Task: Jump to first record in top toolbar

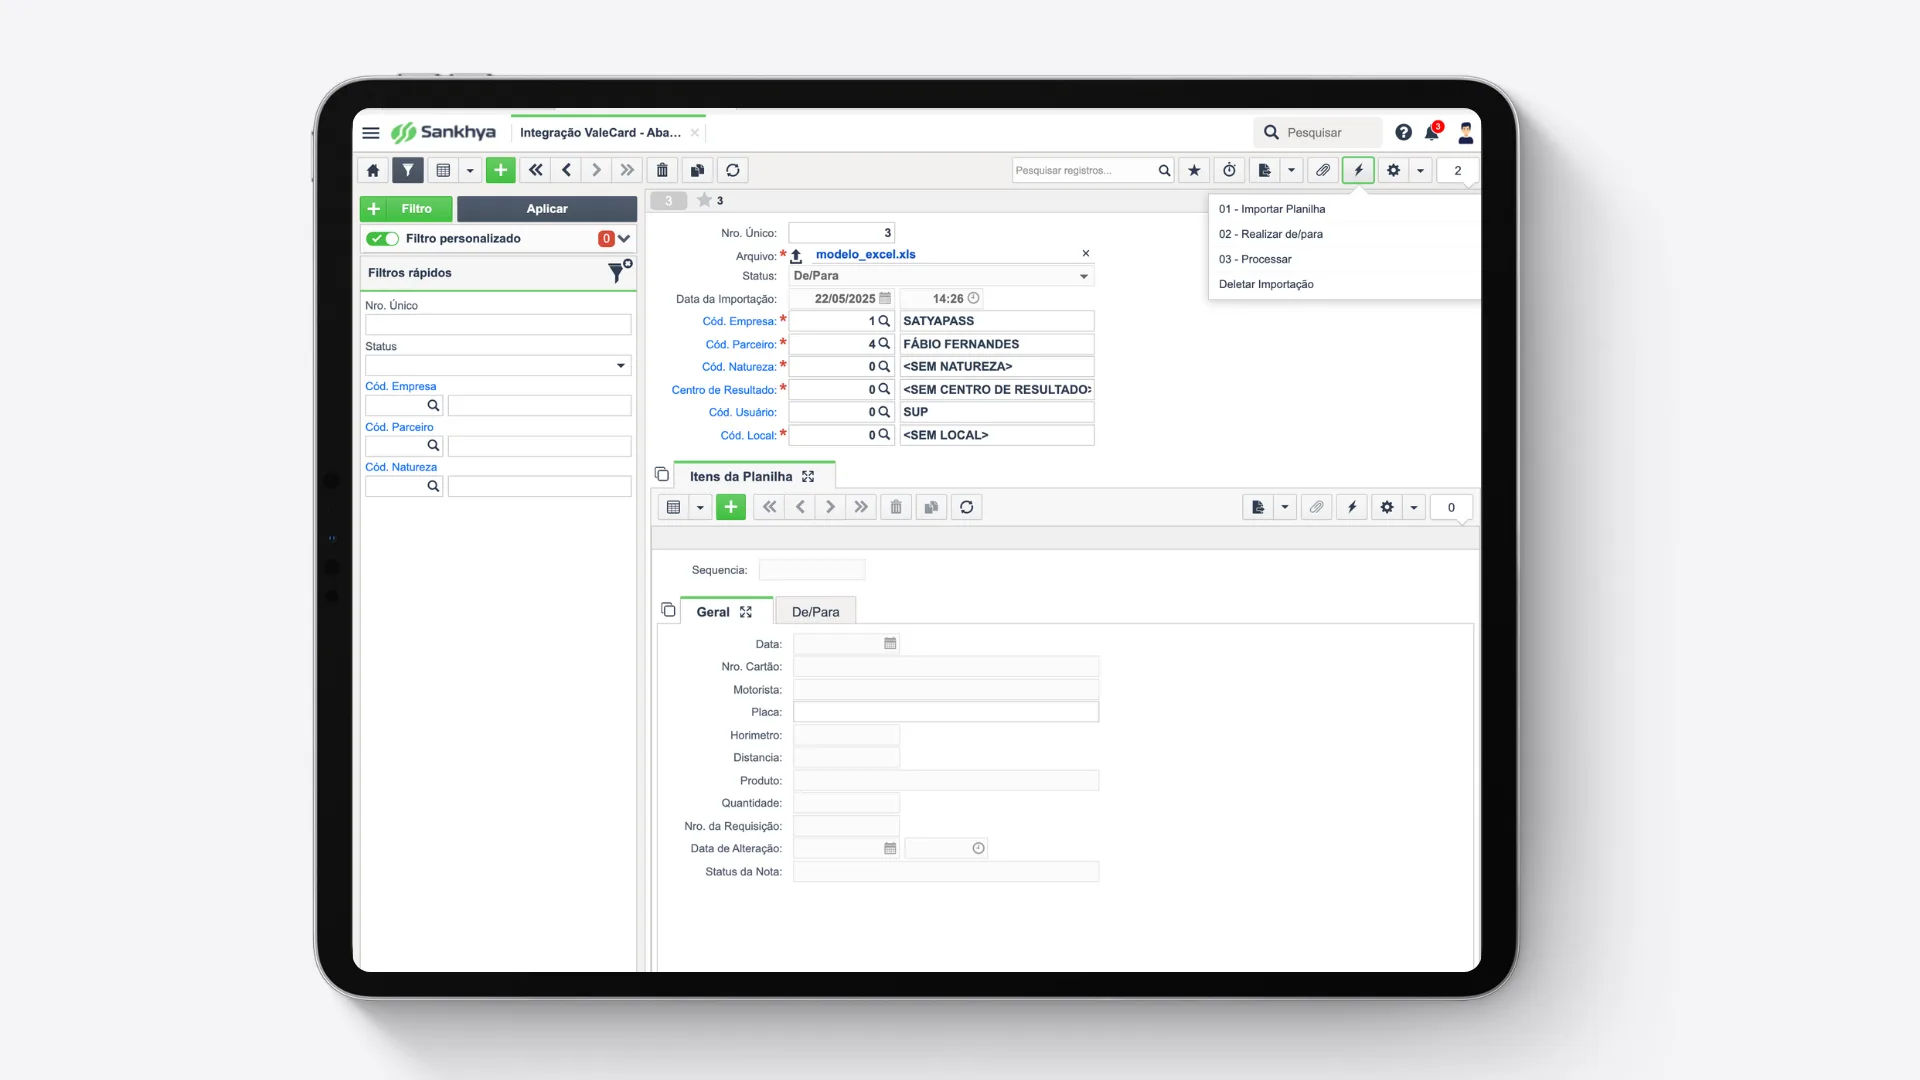Action: coord(536,170)
